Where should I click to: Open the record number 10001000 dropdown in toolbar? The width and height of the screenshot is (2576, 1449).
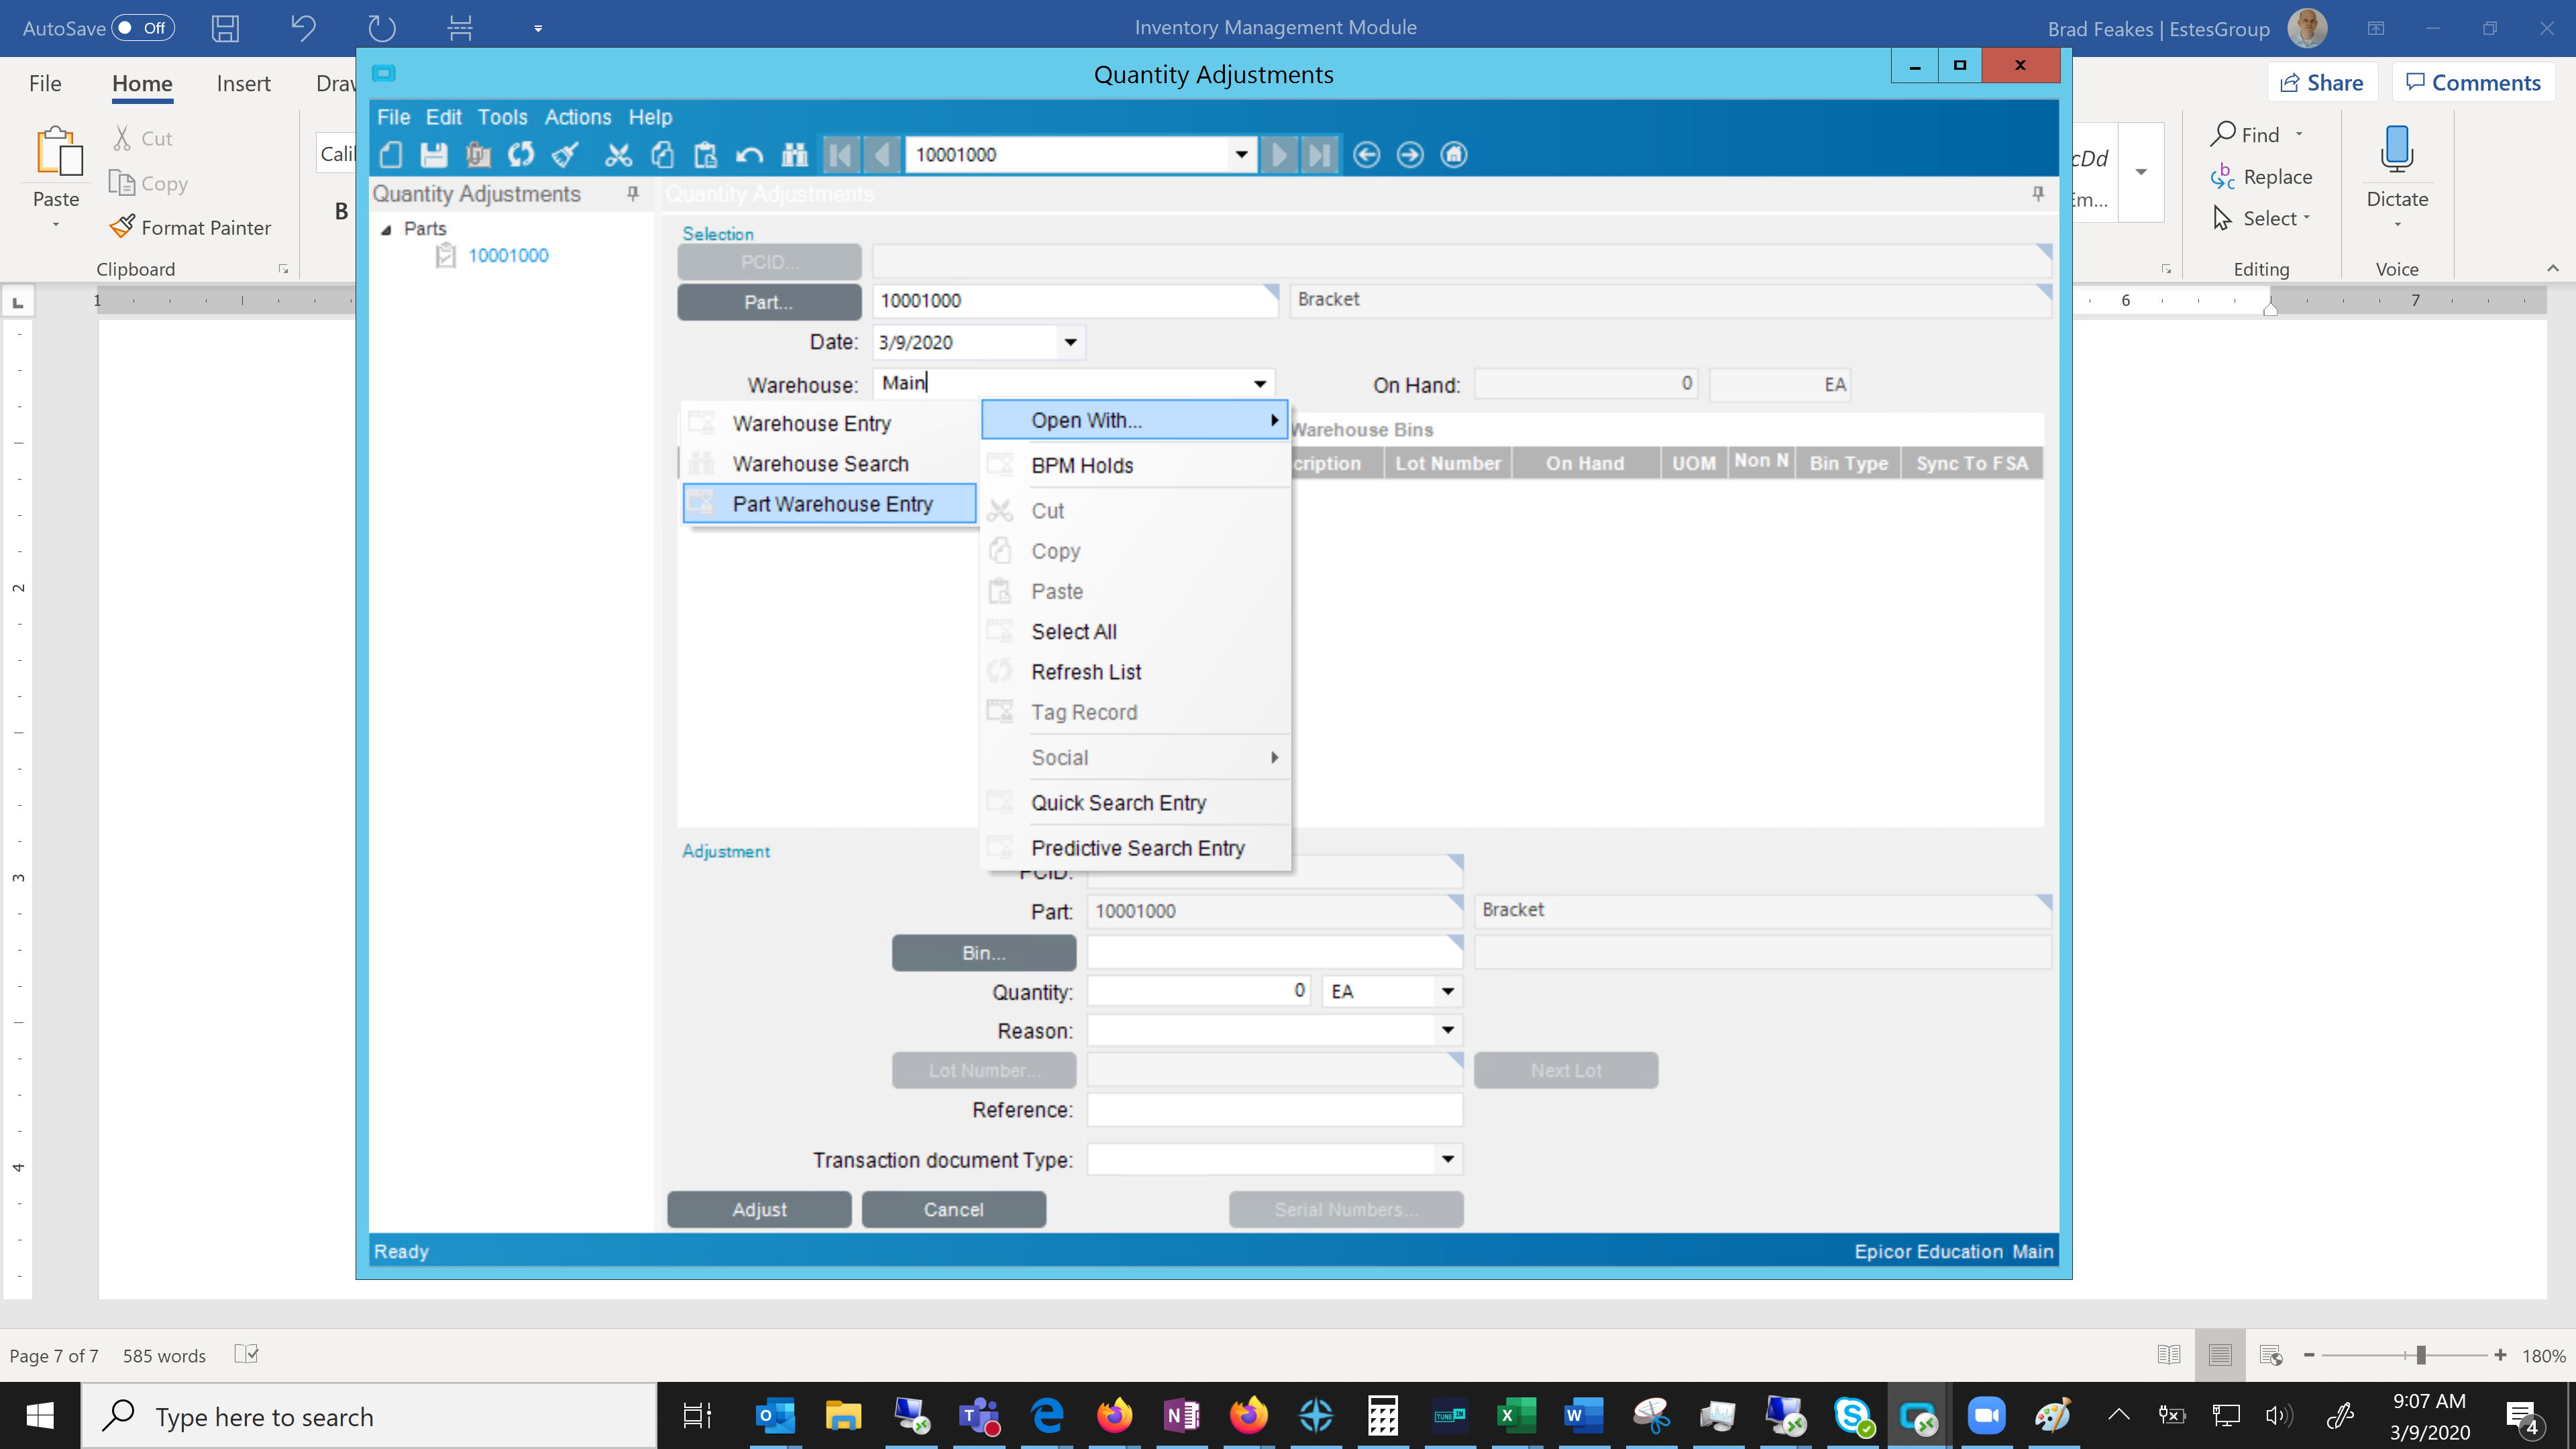coord(1241,155)
